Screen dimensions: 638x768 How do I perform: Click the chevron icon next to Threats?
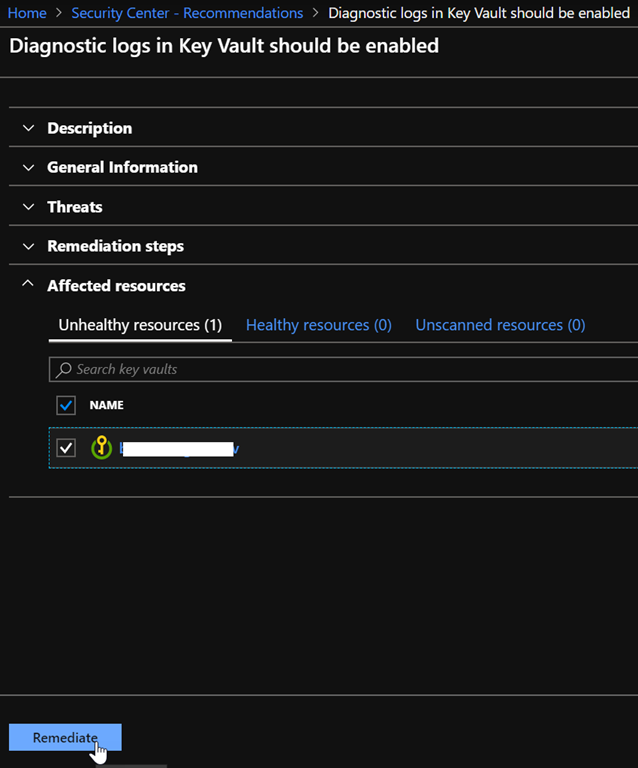coord(27,207)
